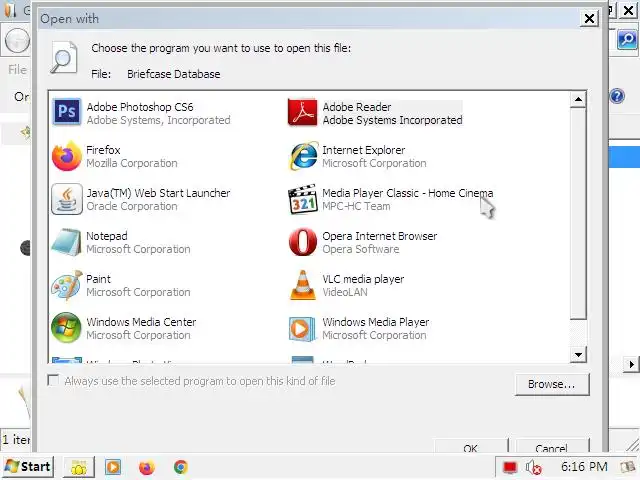Open Google Chrome from the taskbar
The height and width of the screenshot is (480, 640).
click(x=181, y=467)
